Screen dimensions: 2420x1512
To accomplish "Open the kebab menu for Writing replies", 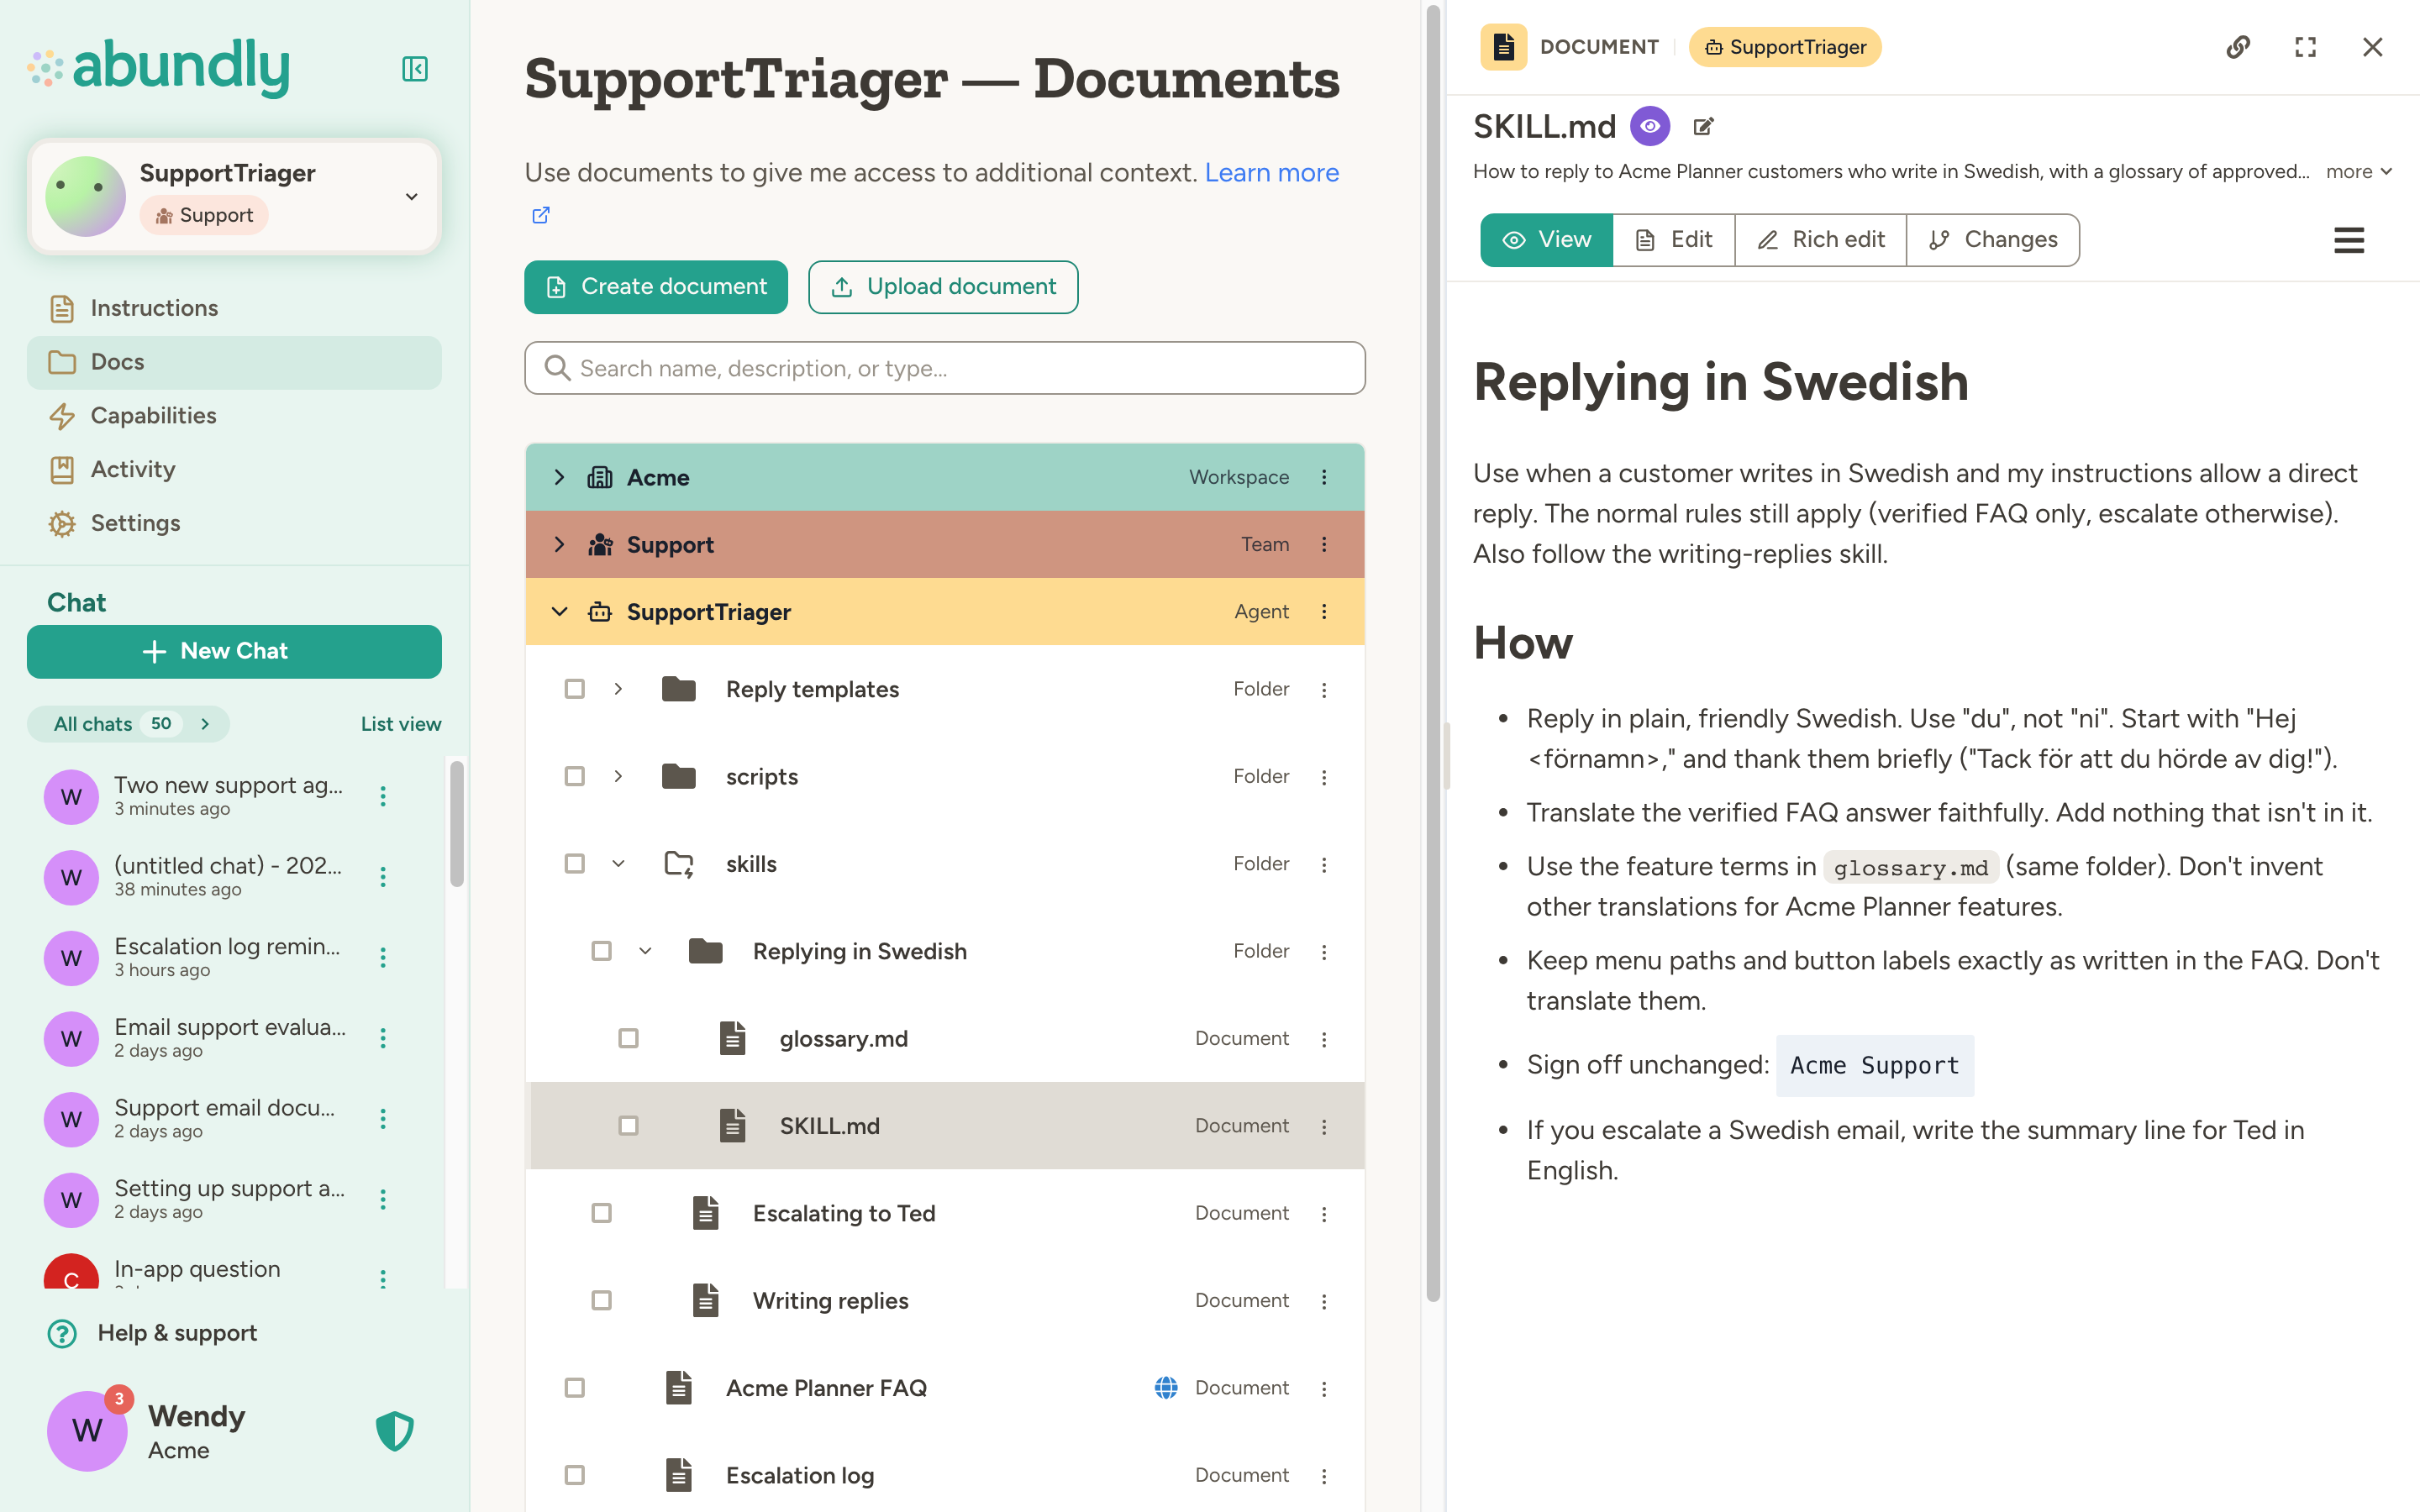I will [1324, 1301].
